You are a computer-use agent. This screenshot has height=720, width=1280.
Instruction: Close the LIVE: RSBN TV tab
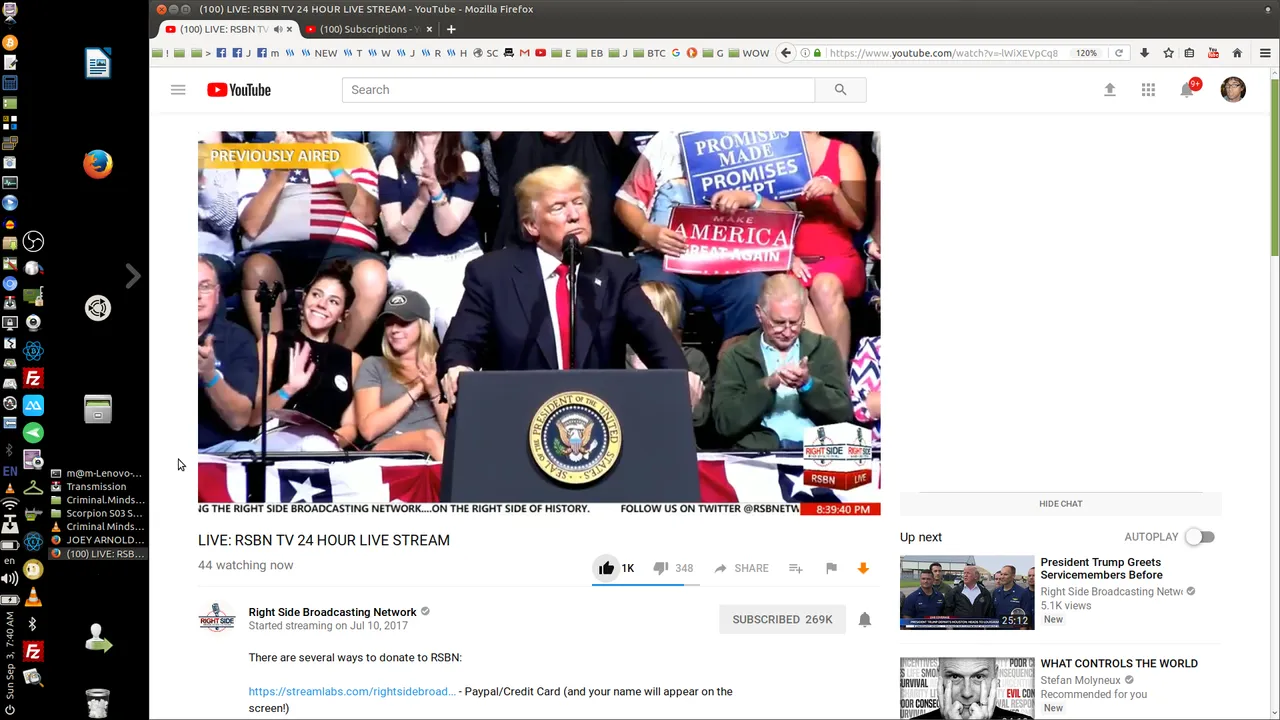290,29
